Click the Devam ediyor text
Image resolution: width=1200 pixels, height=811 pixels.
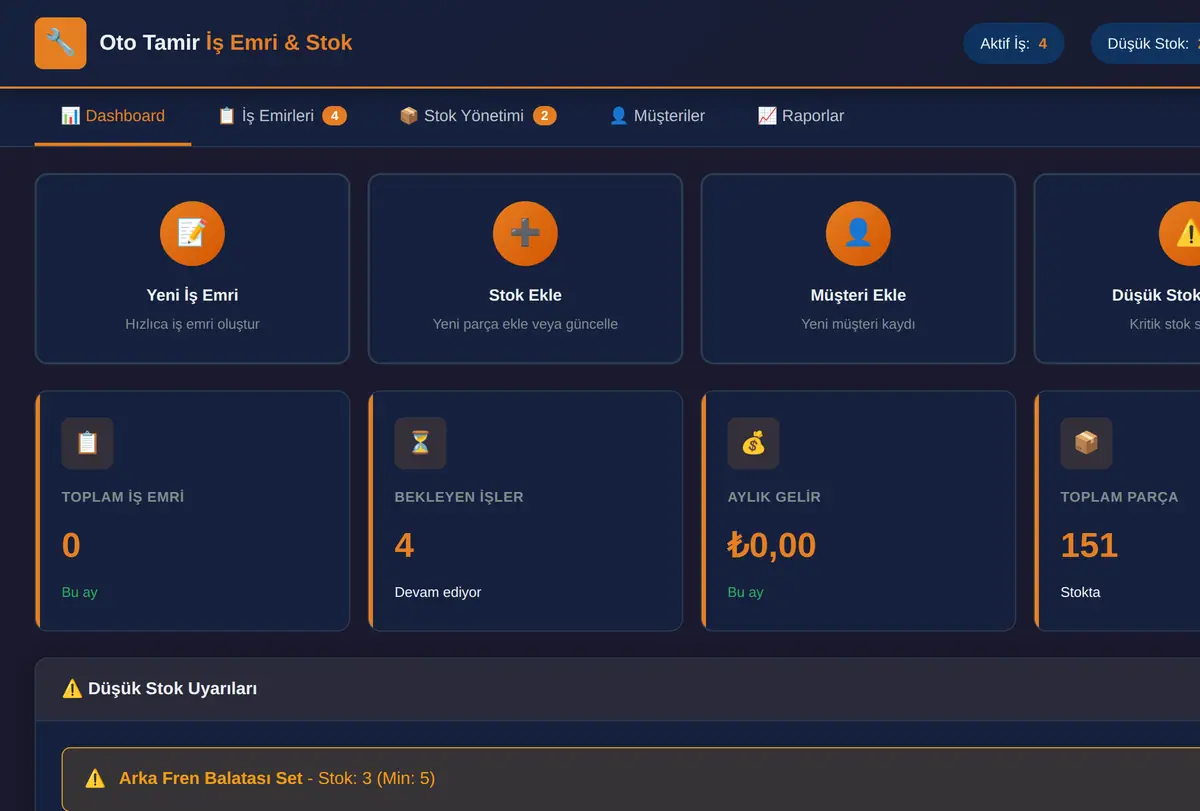[438, 592]
